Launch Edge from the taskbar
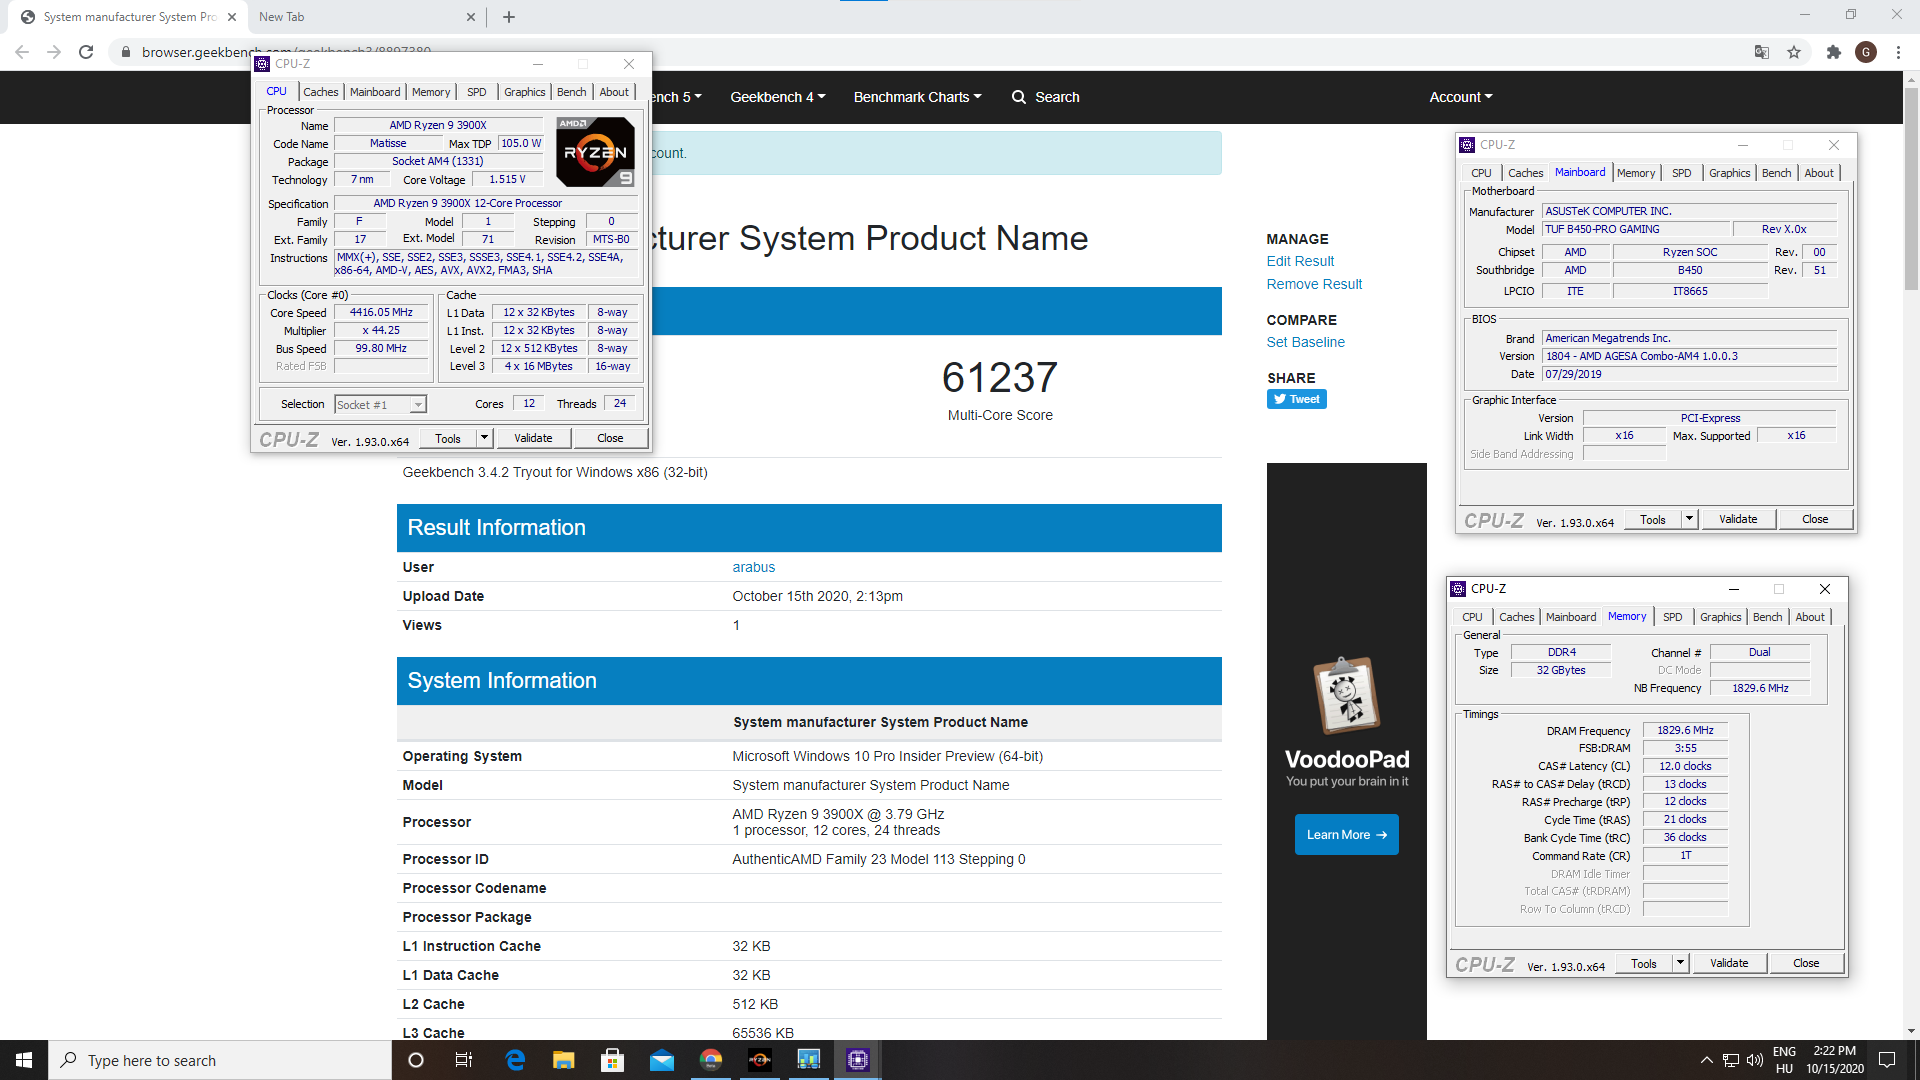The height and width of the screenshot is (1080, 1920). (515, 1060)
